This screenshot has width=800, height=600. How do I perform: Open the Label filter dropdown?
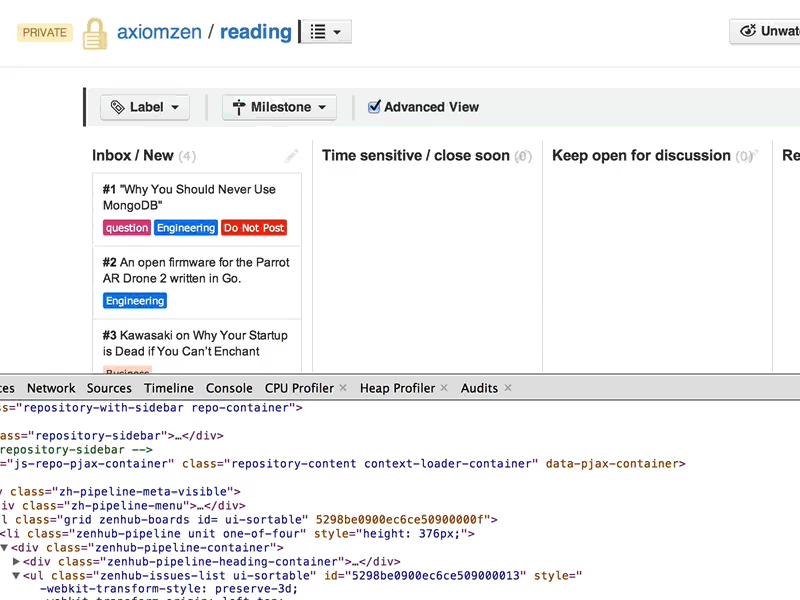144,107
